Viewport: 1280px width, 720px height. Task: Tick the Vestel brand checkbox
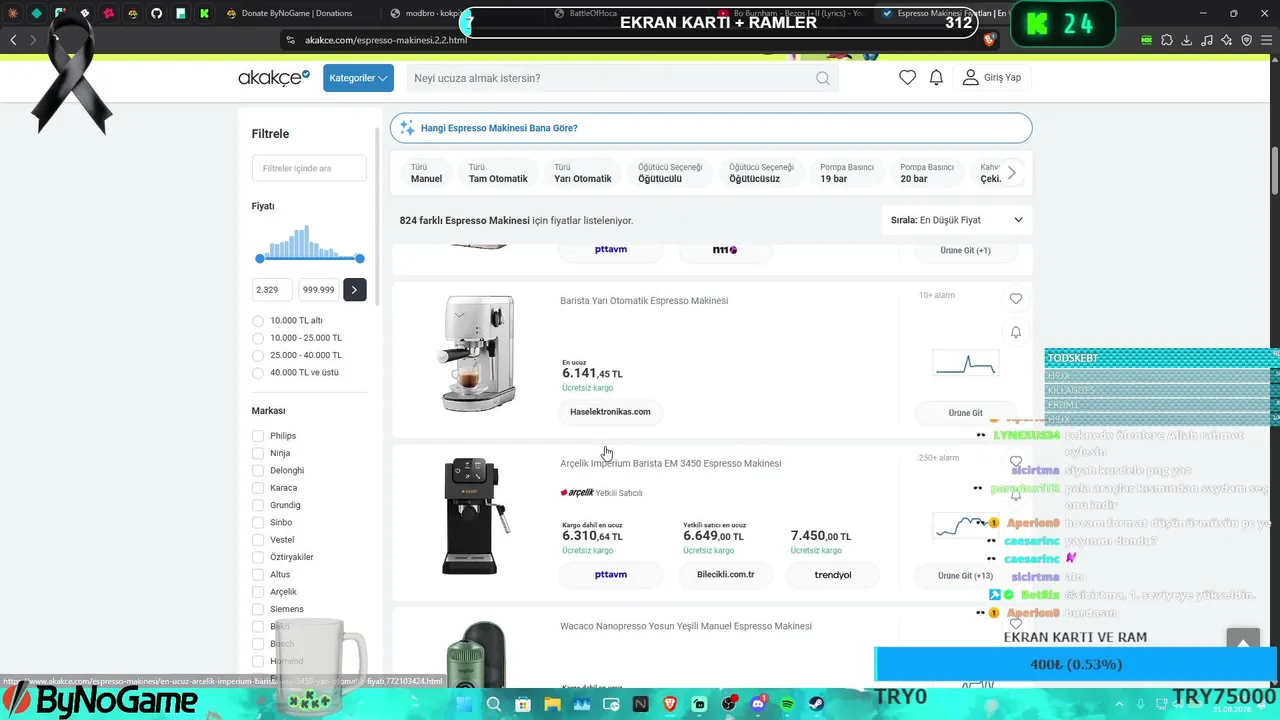coord(258,540)
